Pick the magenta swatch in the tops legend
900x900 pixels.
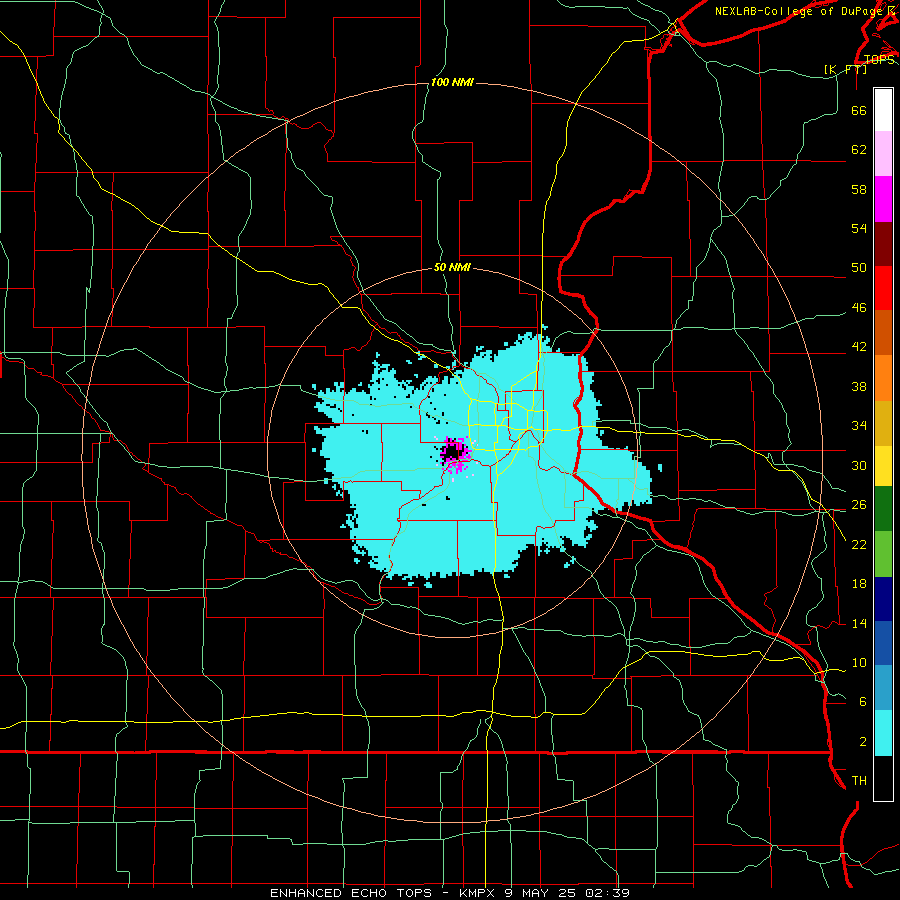(x=883, y=199)
